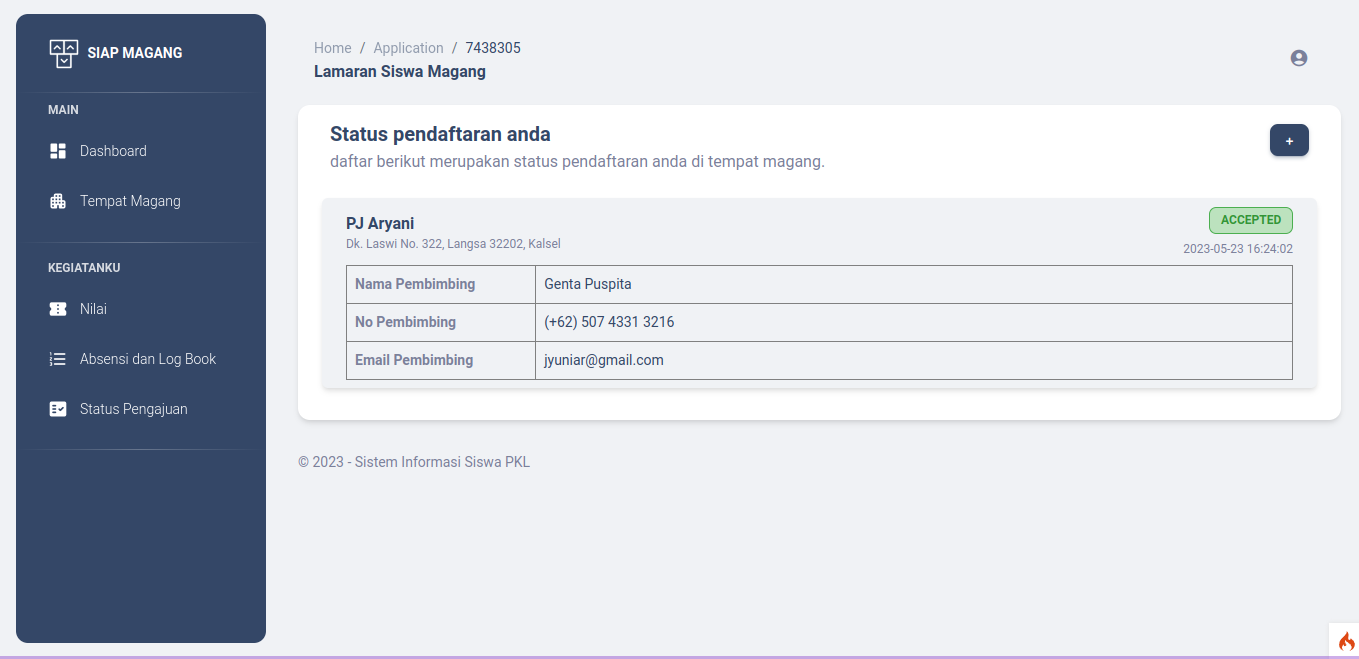Go to Tempat Magang in sidebar
Image resolution: width=1359 pixels, height=659 pixels.
click(130, 201)
